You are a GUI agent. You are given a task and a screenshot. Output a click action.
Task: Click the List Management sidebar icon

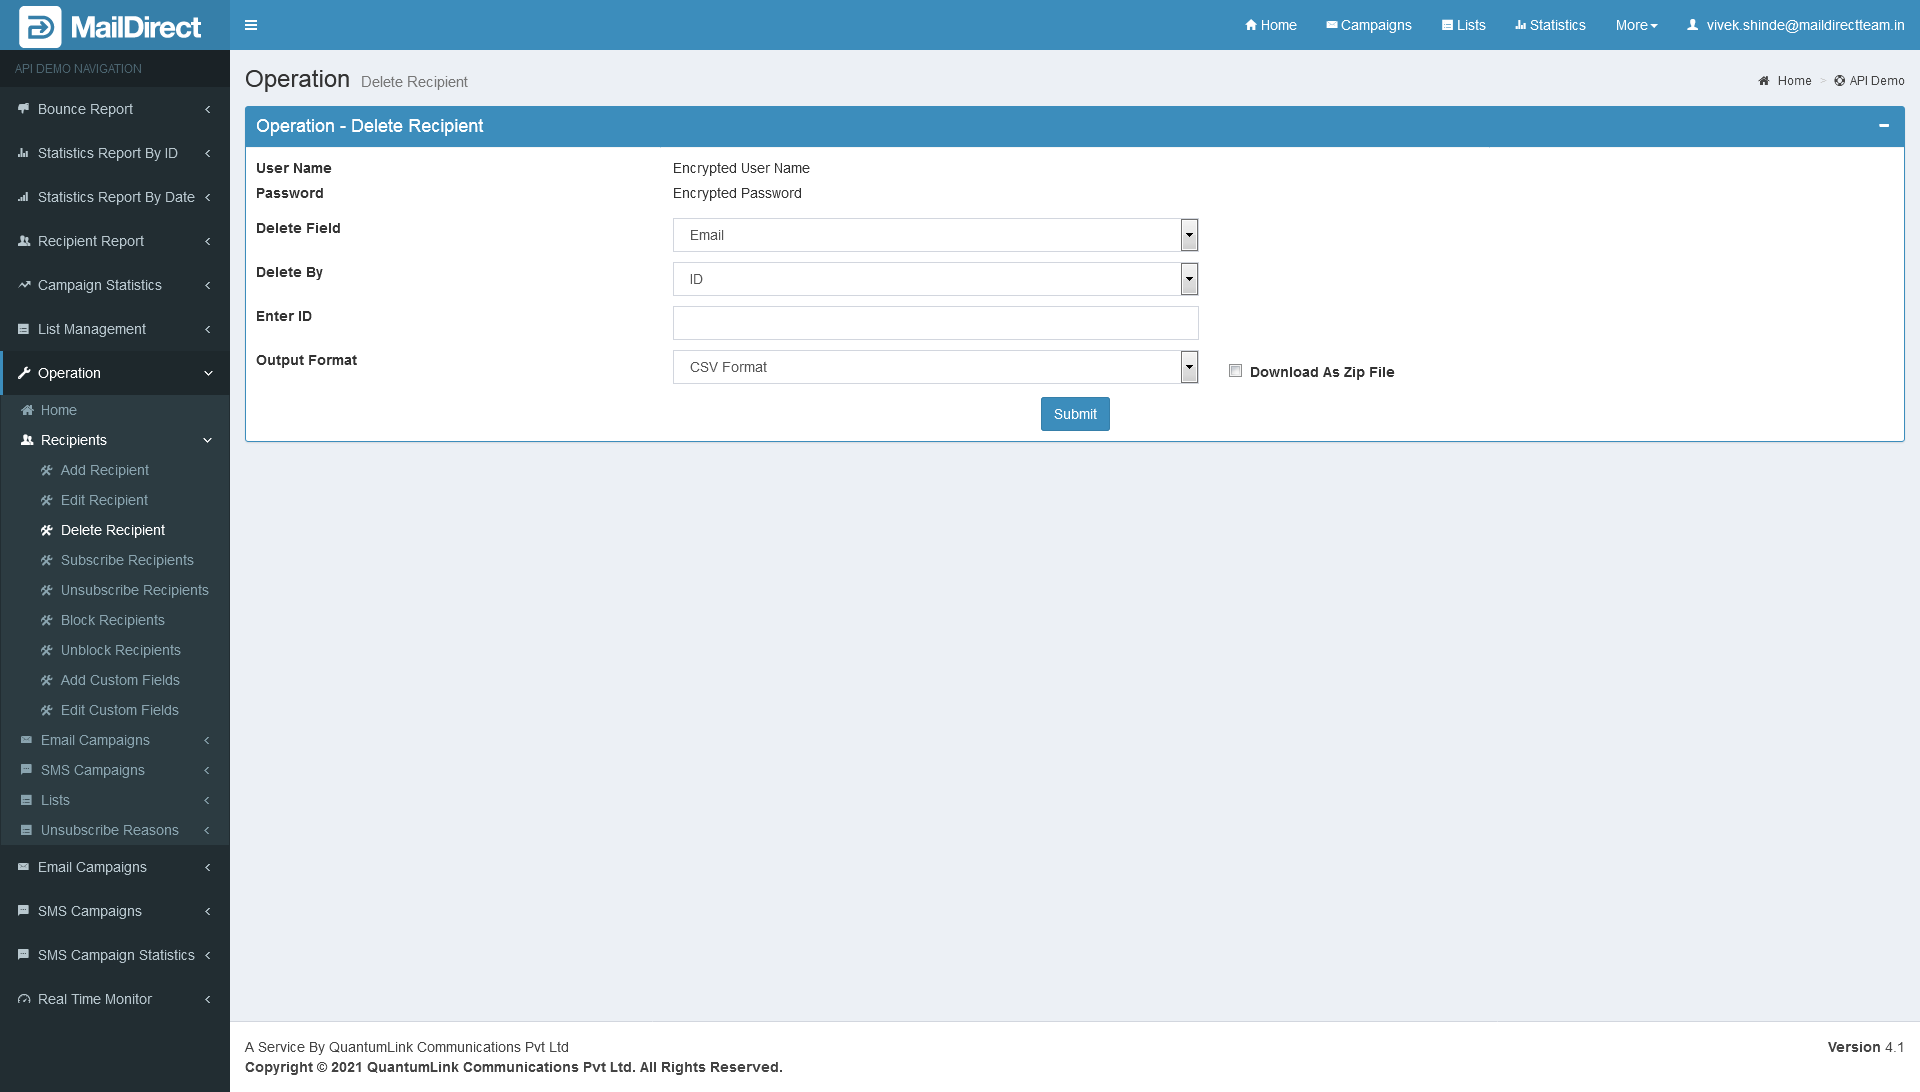click(x=23, y=329)
